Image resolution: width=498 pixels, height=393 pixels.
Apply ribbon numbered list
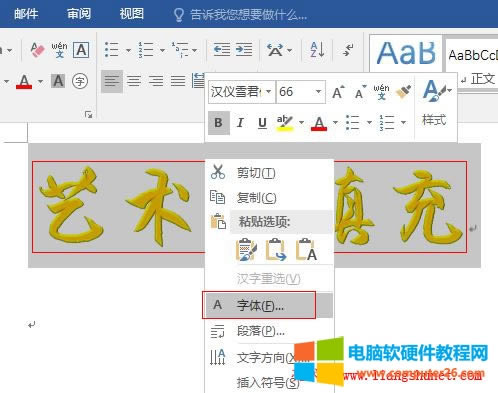(146, 50)
